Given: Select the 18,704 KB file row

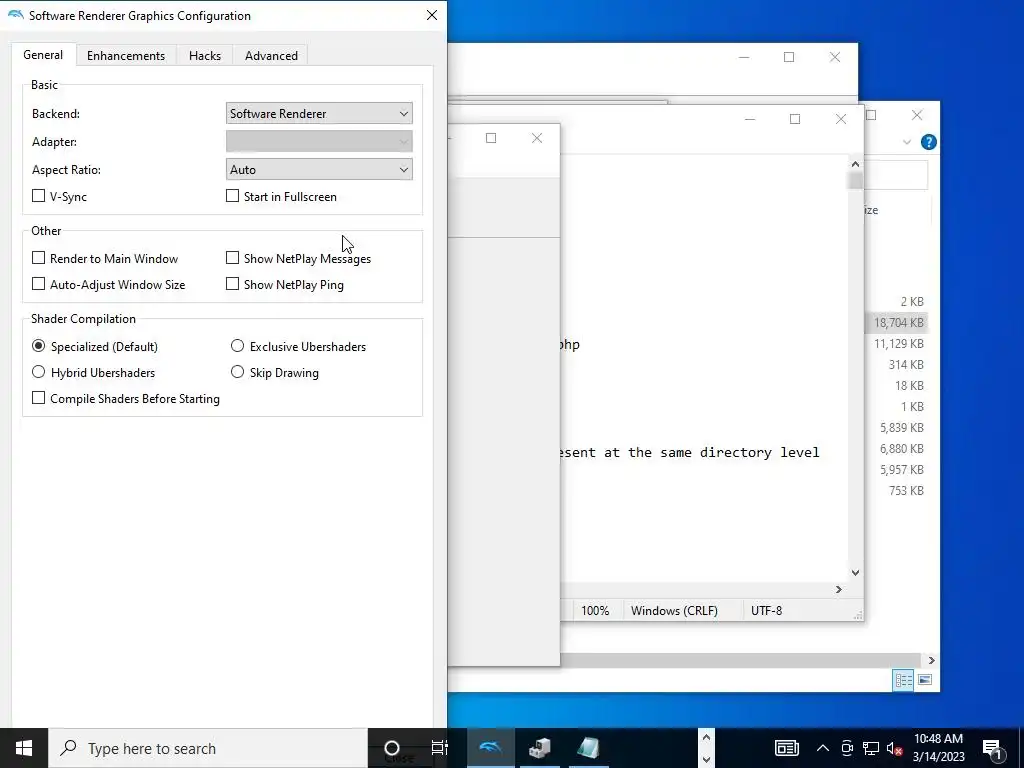Looking at the screenshot, I should 899,323.
